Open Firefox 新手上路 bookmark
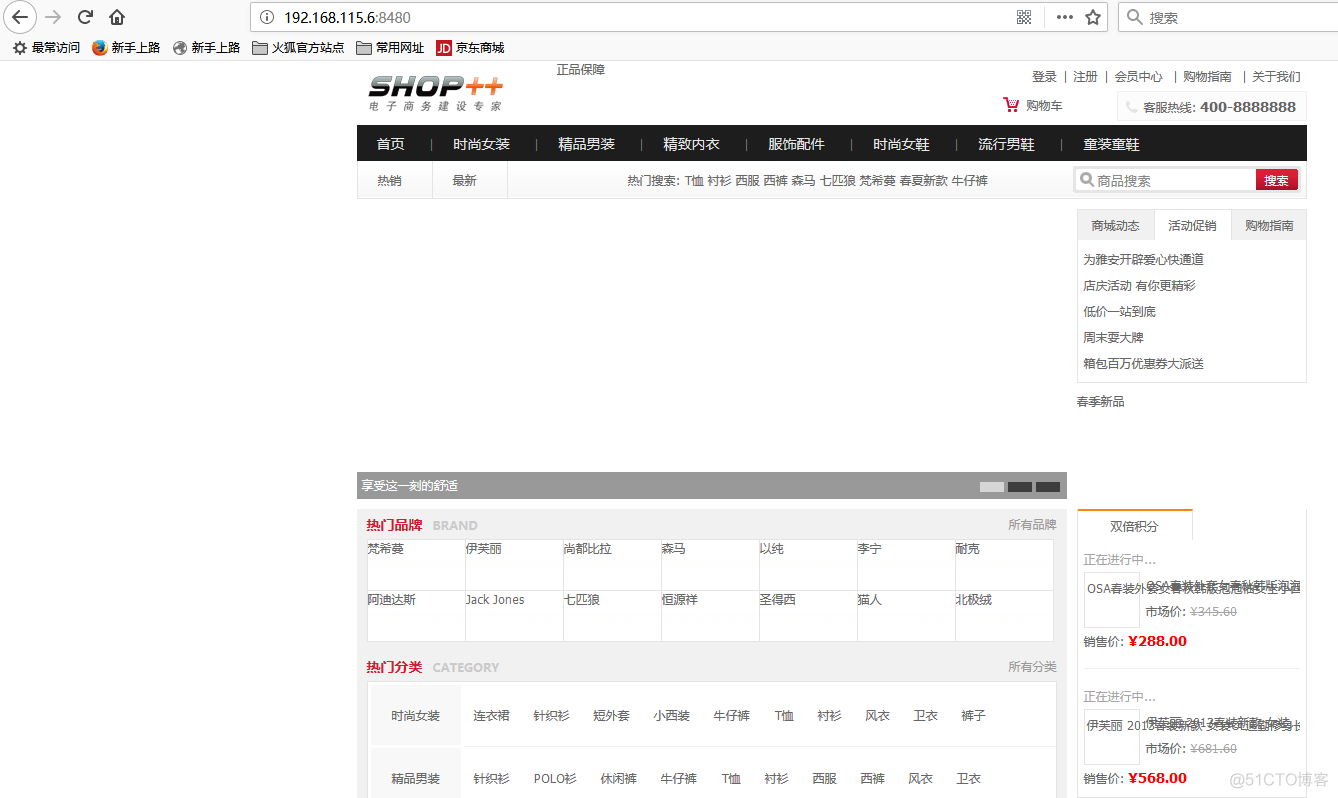1338x798 pixels. click(126, 47)
